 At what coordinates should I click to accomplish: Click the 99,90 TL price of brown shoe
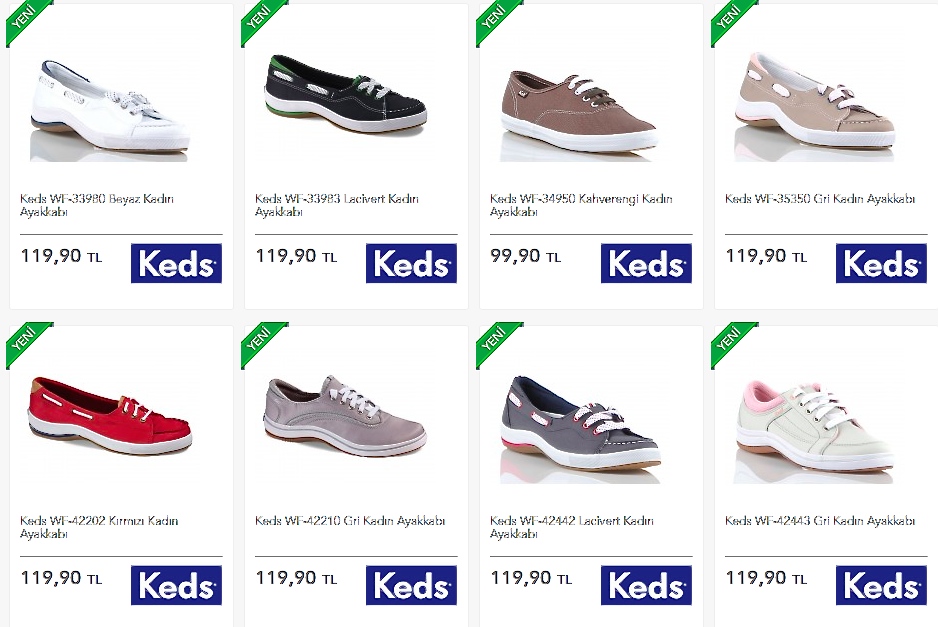[525, 256]
